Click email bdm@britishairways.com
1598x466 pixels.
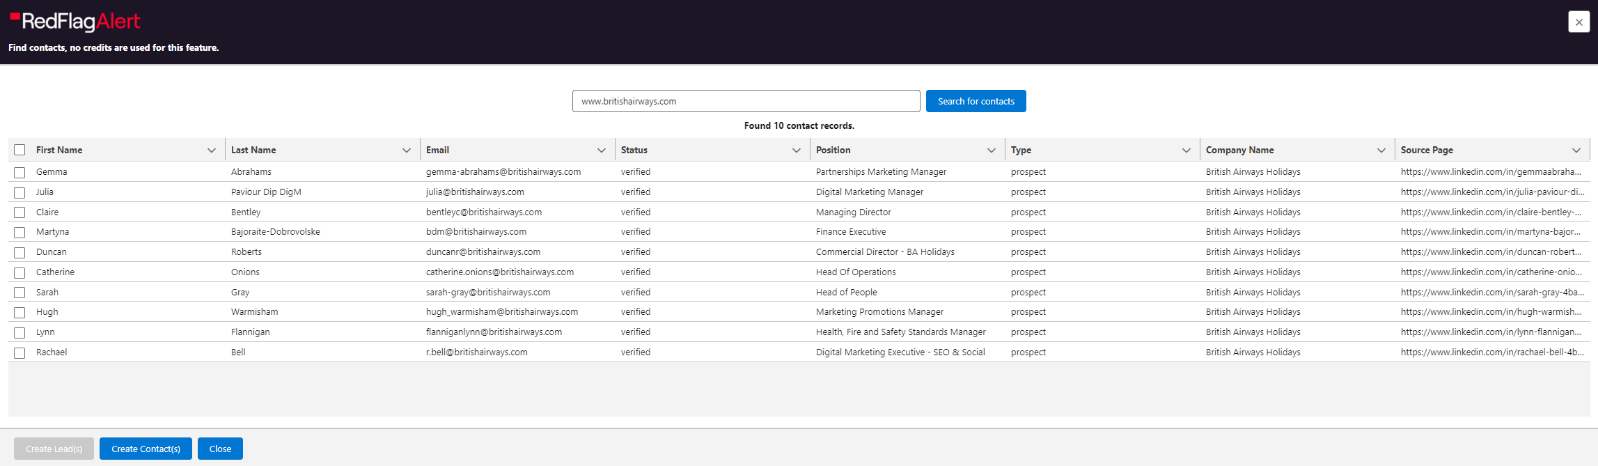[x=476, y=232]
